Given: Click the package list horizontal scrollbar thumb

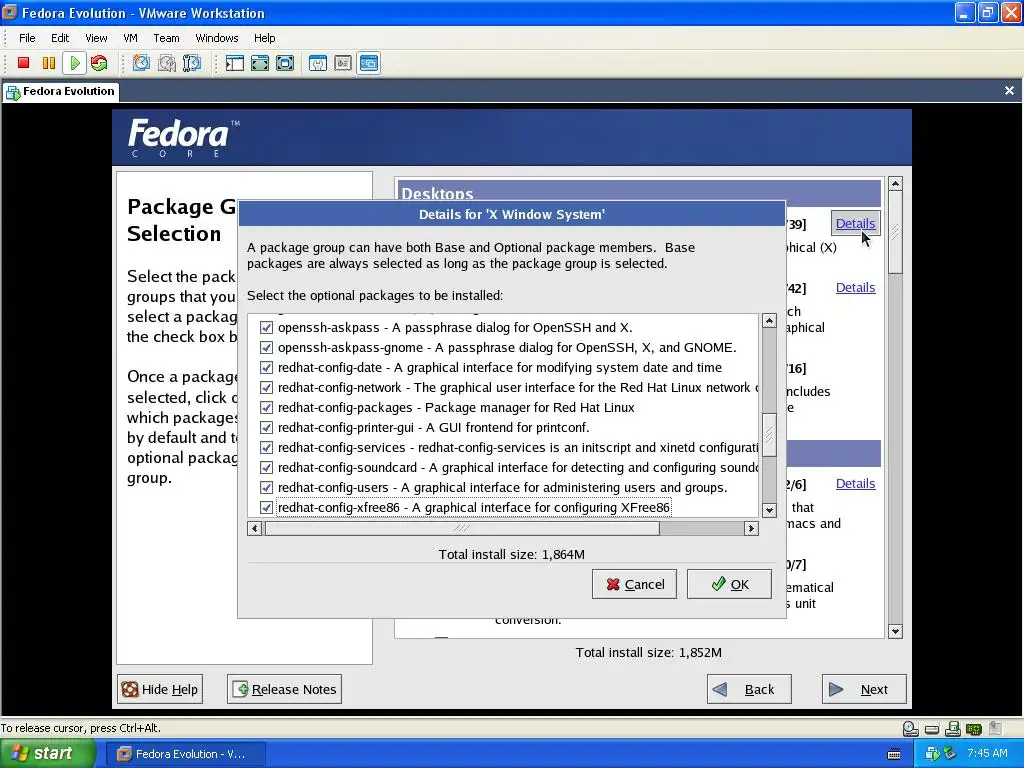Looking at the screenshot, I should pyautogui.click(x=462, y=528).
